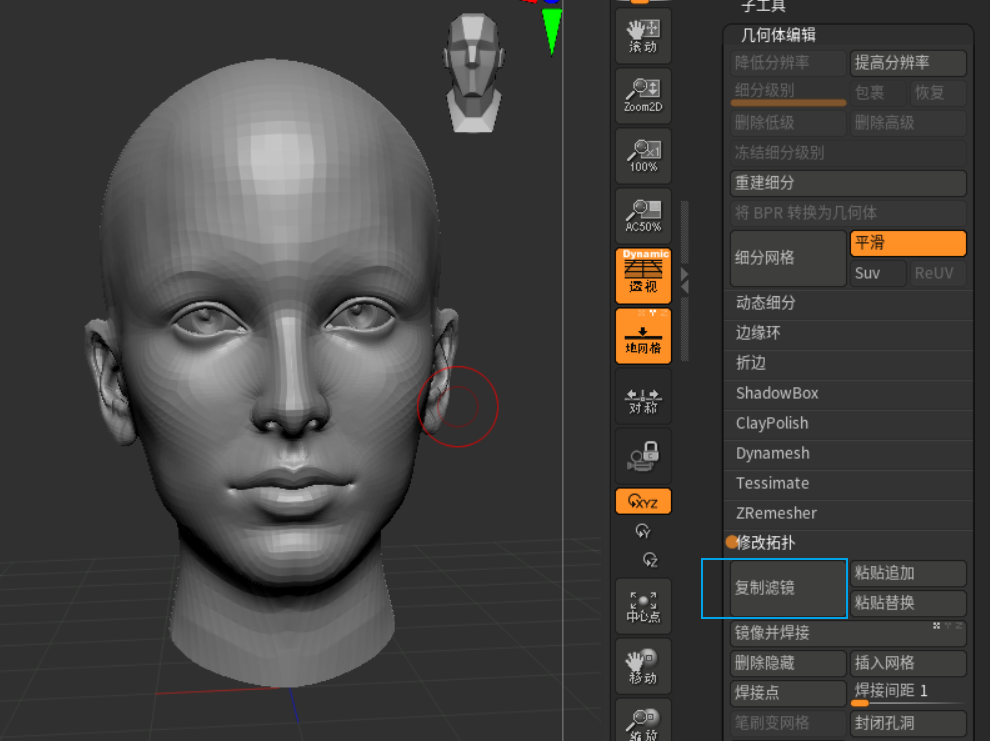
Task: Set view to 100% actual size
Action: 643,156
